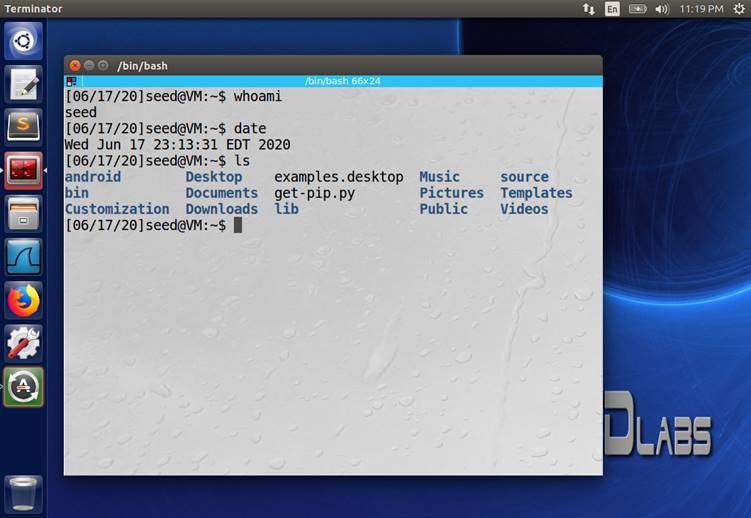Open the sound volume indicator
Screen dimensions: 751x518
(x=661, y=9)
